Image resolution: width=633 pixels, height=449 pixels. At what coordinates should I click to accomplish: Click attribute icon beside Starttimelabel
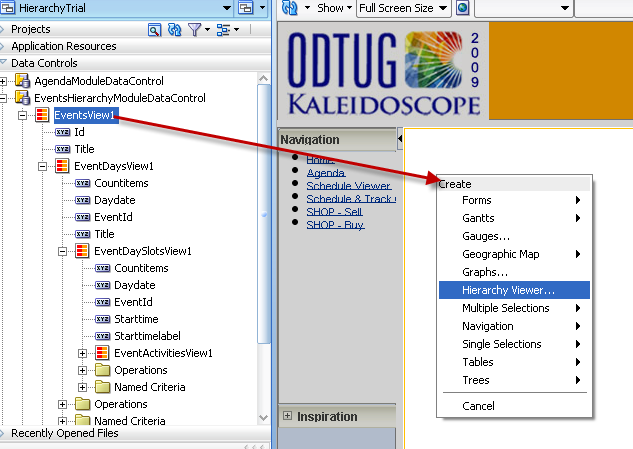click(103, 336)
